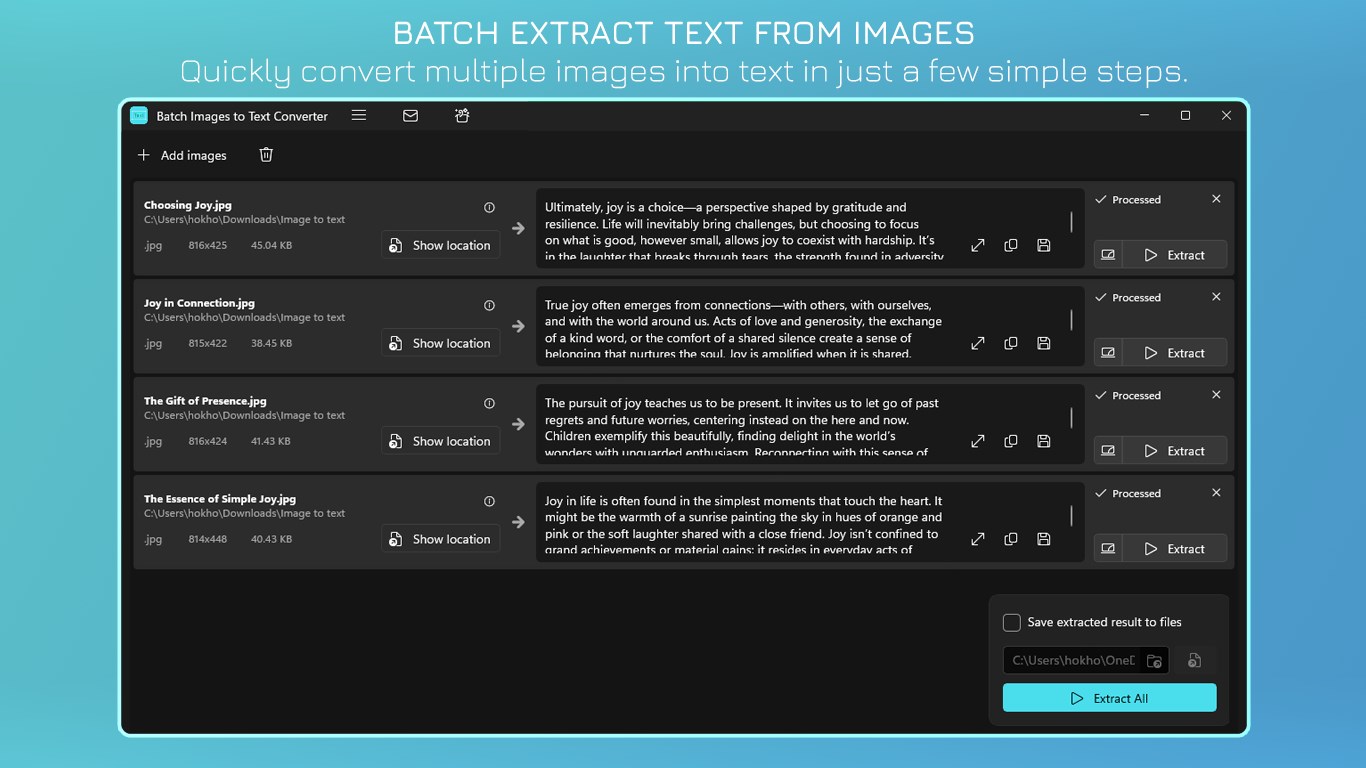
Task: Click extracted text starting 'True joy often emerges'
Action: 742,329
